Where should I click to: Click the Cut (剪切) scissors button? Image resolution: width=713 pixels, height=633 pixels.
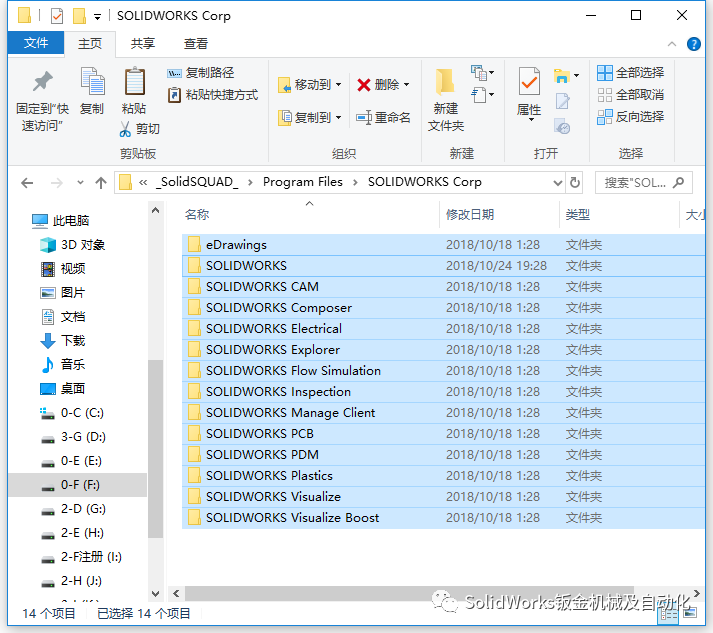tap(139, 129)
